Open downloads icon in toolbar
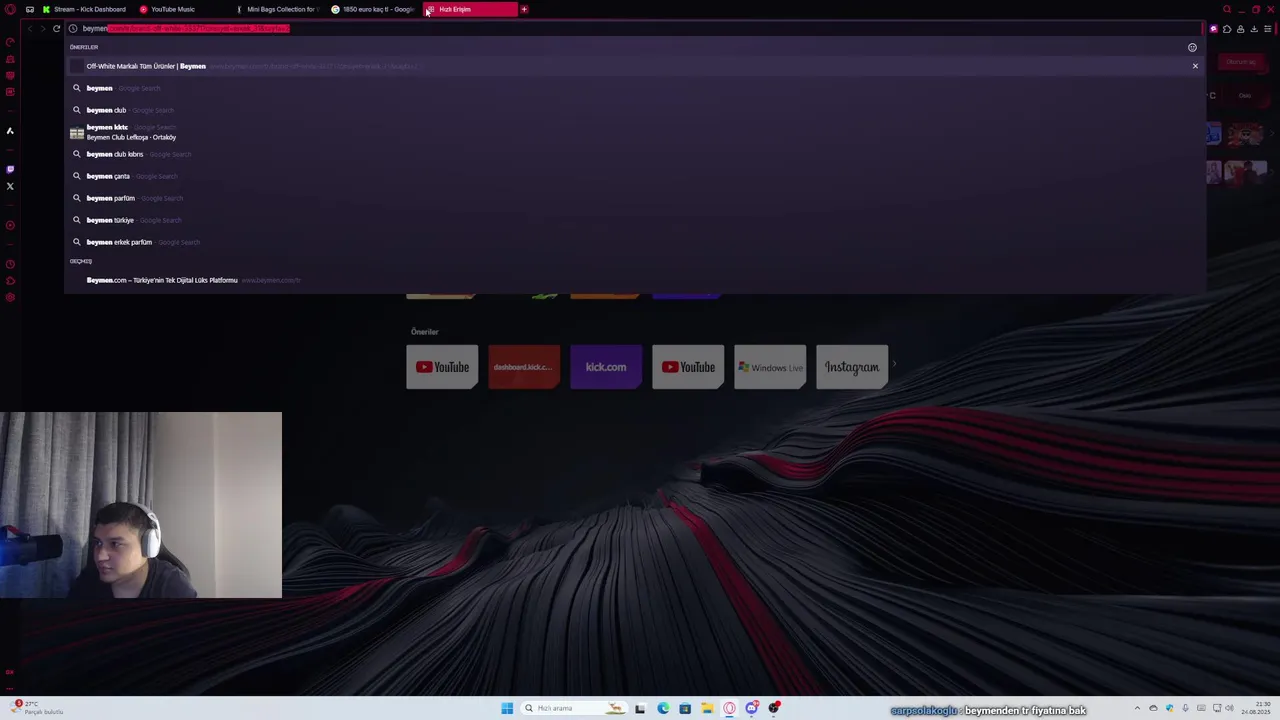Screen dimensions: 1280x720 coord(1253,28)
